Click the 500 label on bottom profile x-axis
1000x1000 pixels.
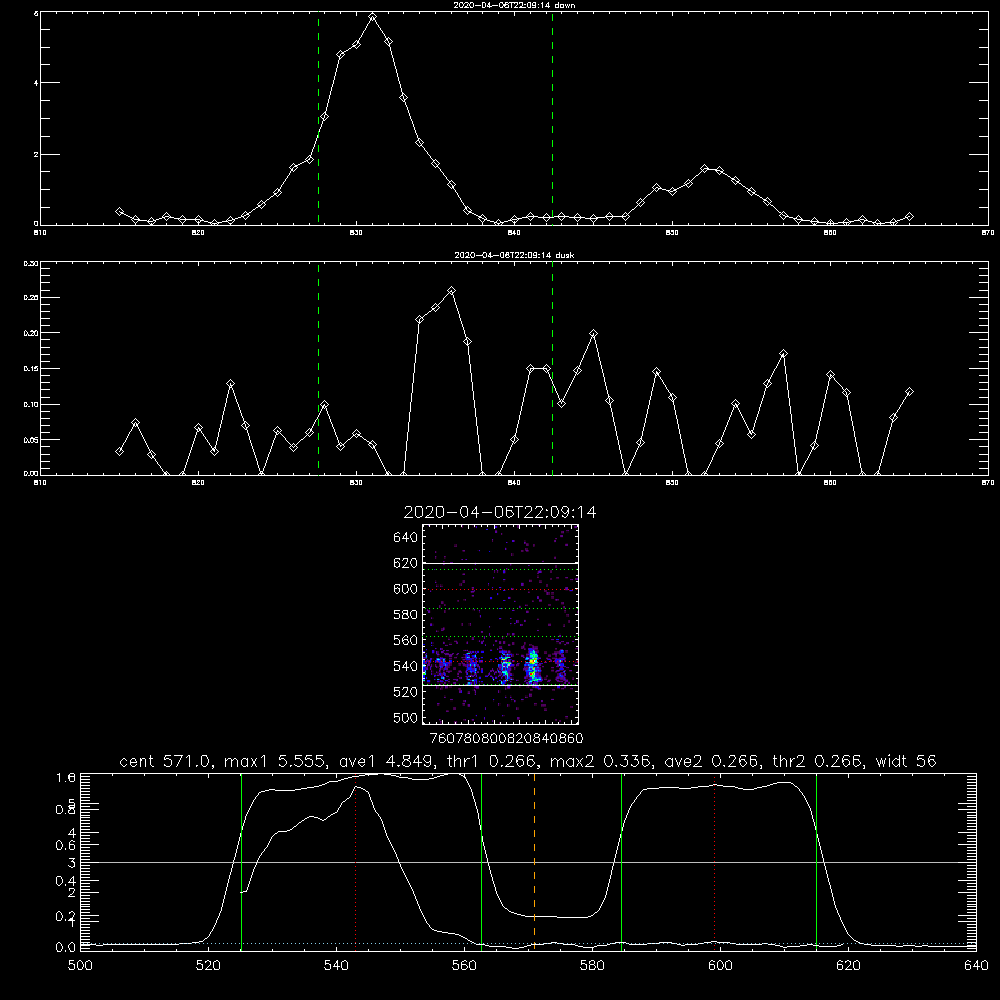pyautogui.click(x=80, y=966)
